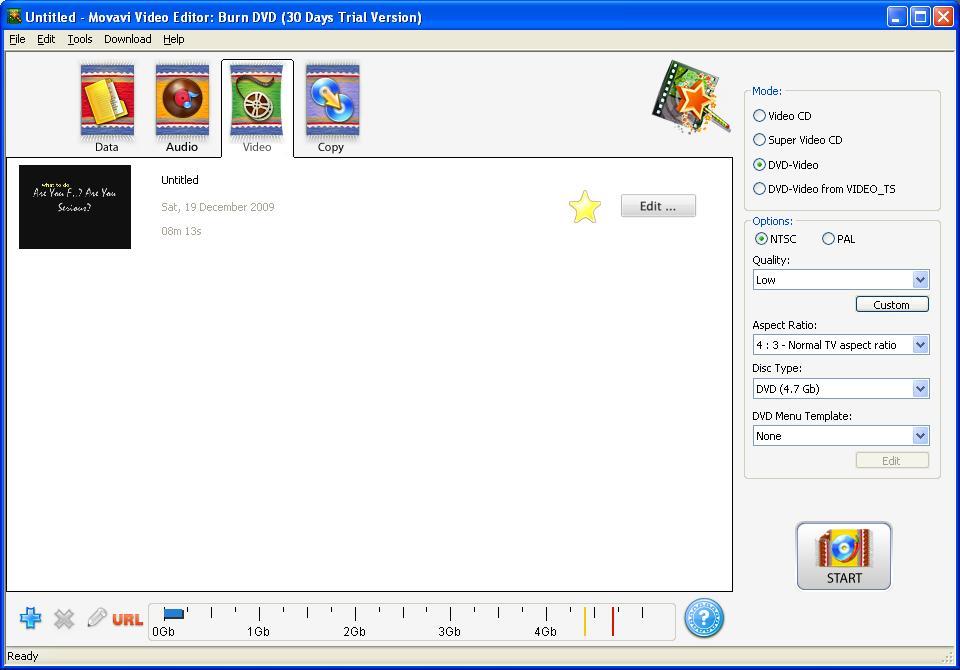
Task: Select the Video CD mode
Action: point(760,115)
